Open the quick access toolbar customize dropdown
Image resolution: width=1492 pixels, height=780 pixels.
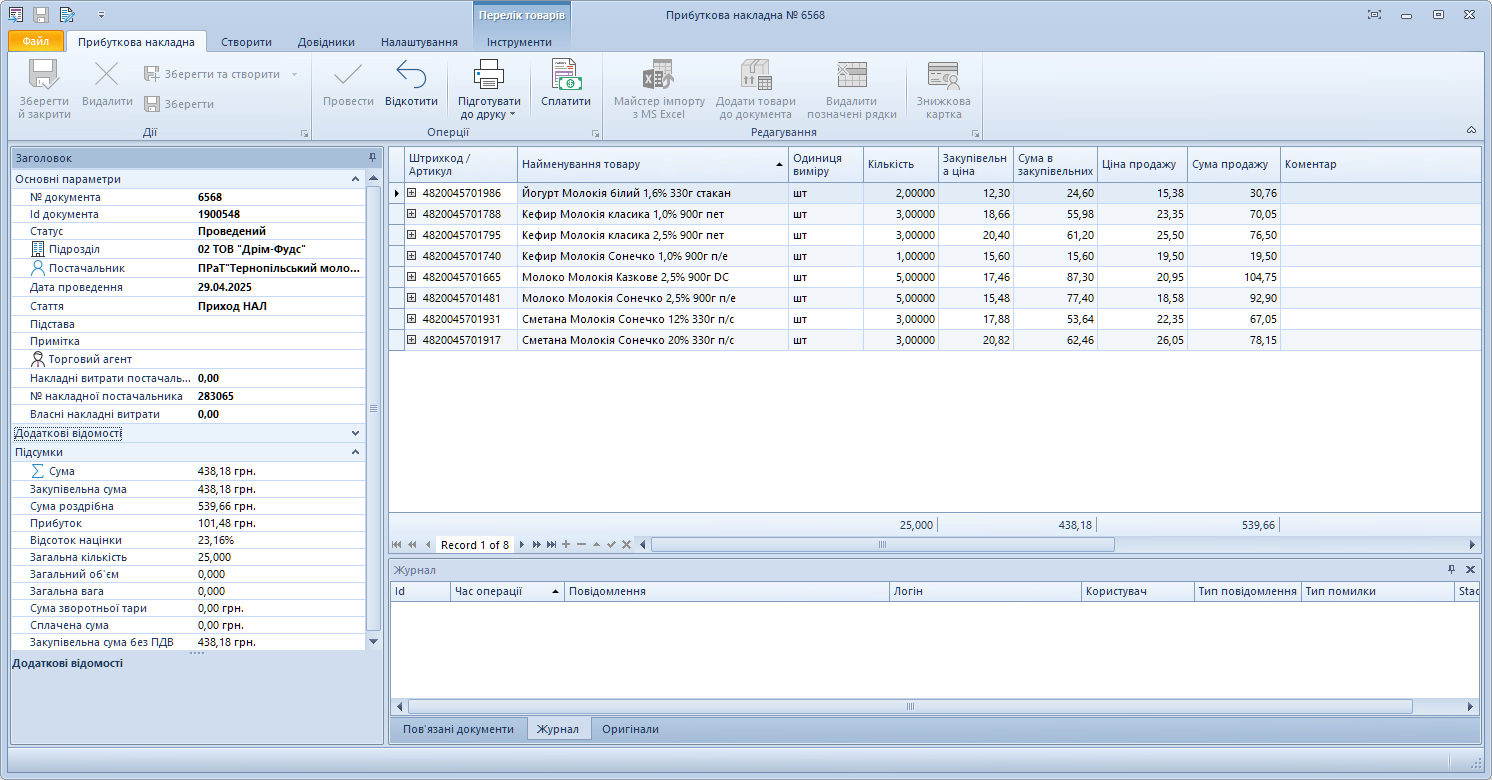[x=101, y=15]
